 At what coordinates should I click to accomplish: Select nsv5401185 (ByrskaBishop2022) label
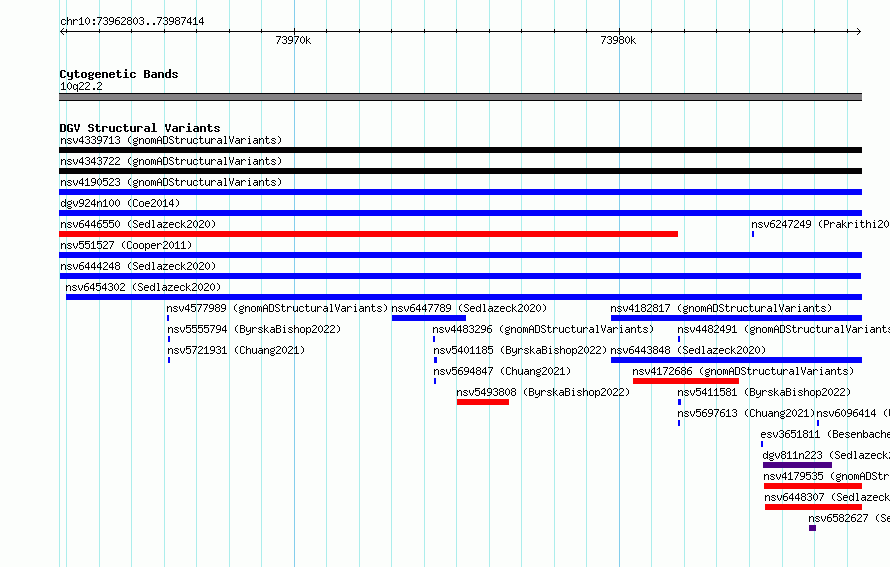click(520, 350)
